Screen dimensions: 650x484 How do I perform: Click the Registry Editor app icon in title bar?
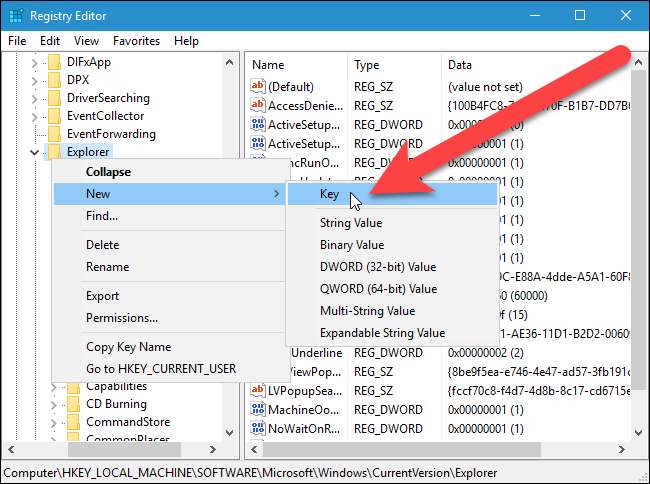click(14, 15)
